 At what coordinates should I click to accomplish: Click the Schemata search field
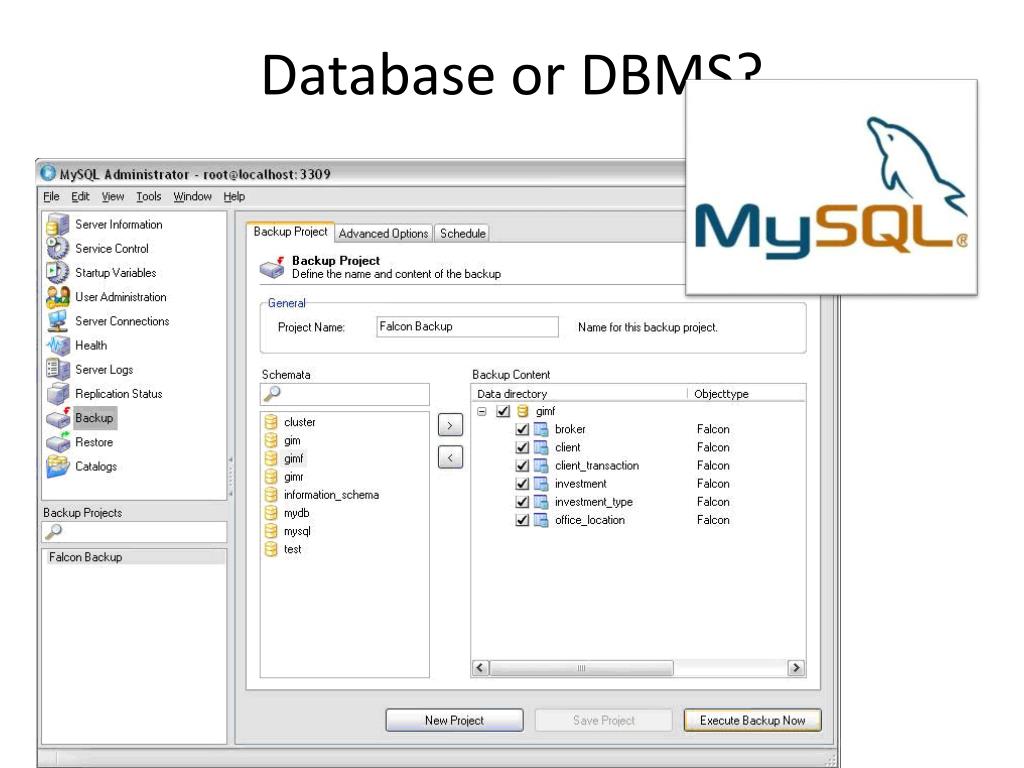(345, 394)
